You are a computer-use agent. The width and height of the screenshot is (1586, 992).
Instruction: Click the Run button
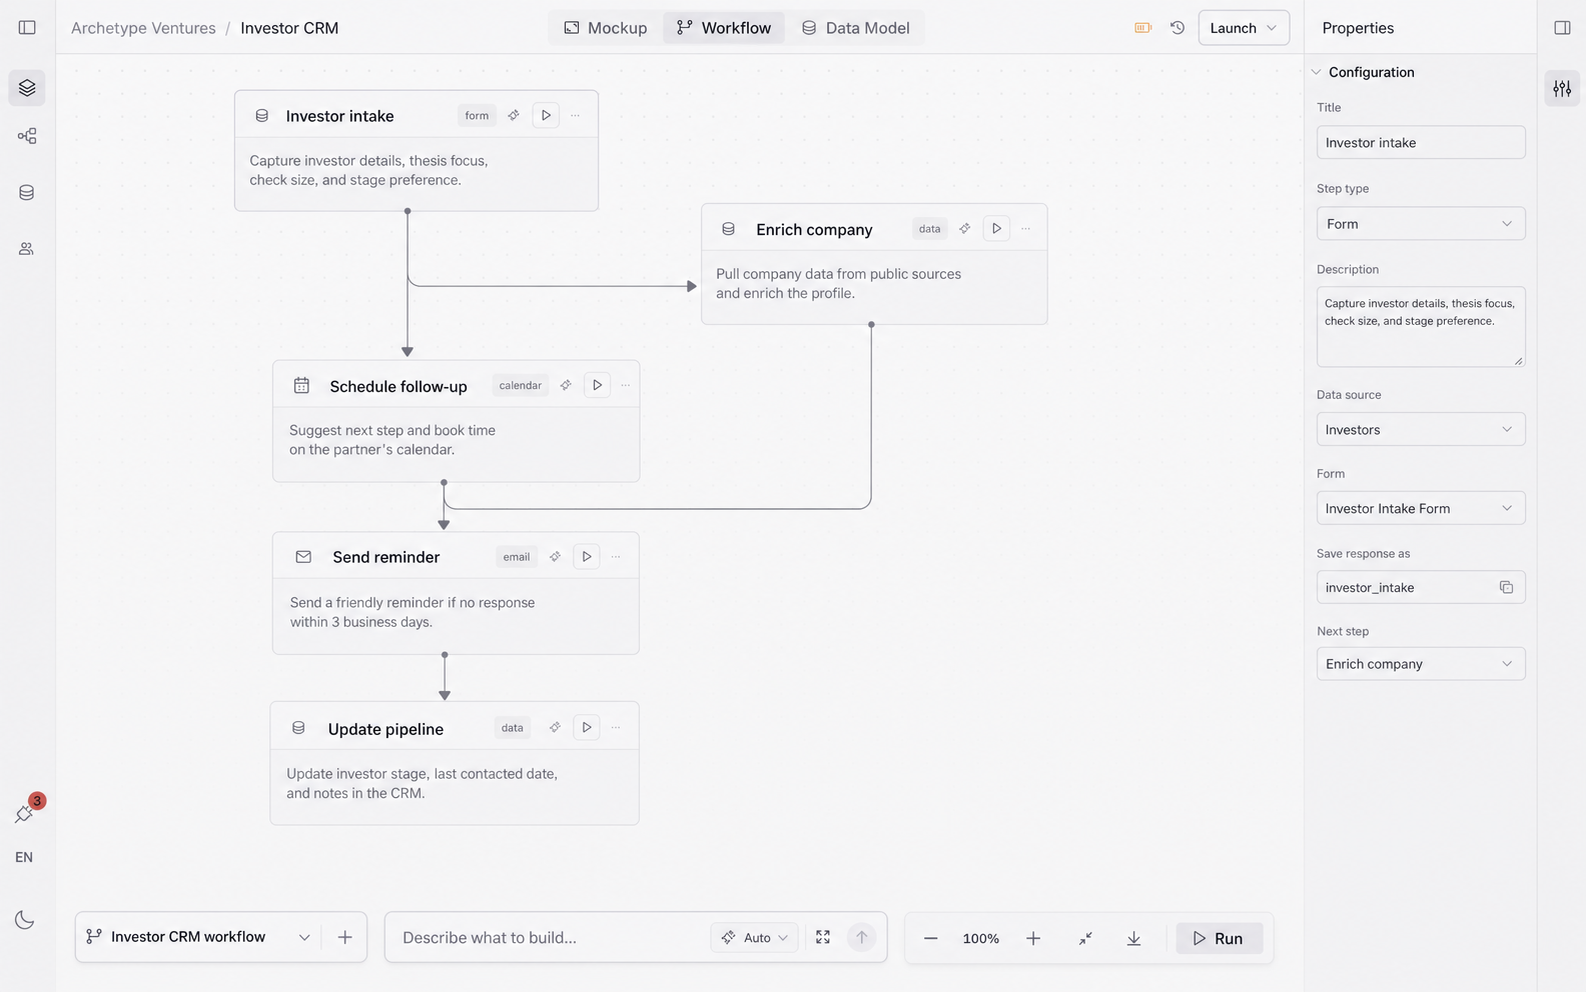tap(1219, 938)
